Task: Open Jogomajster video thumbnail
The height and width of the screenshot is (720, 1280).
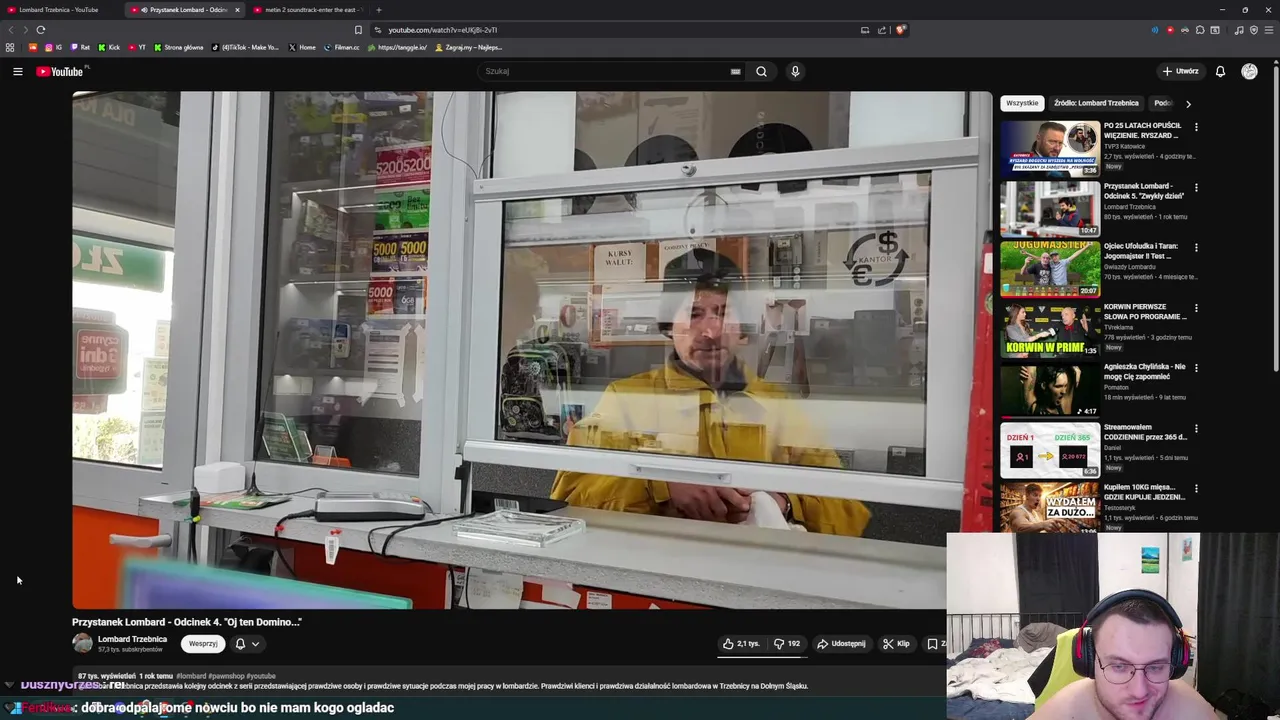Action: click(x=1050, y=268)
